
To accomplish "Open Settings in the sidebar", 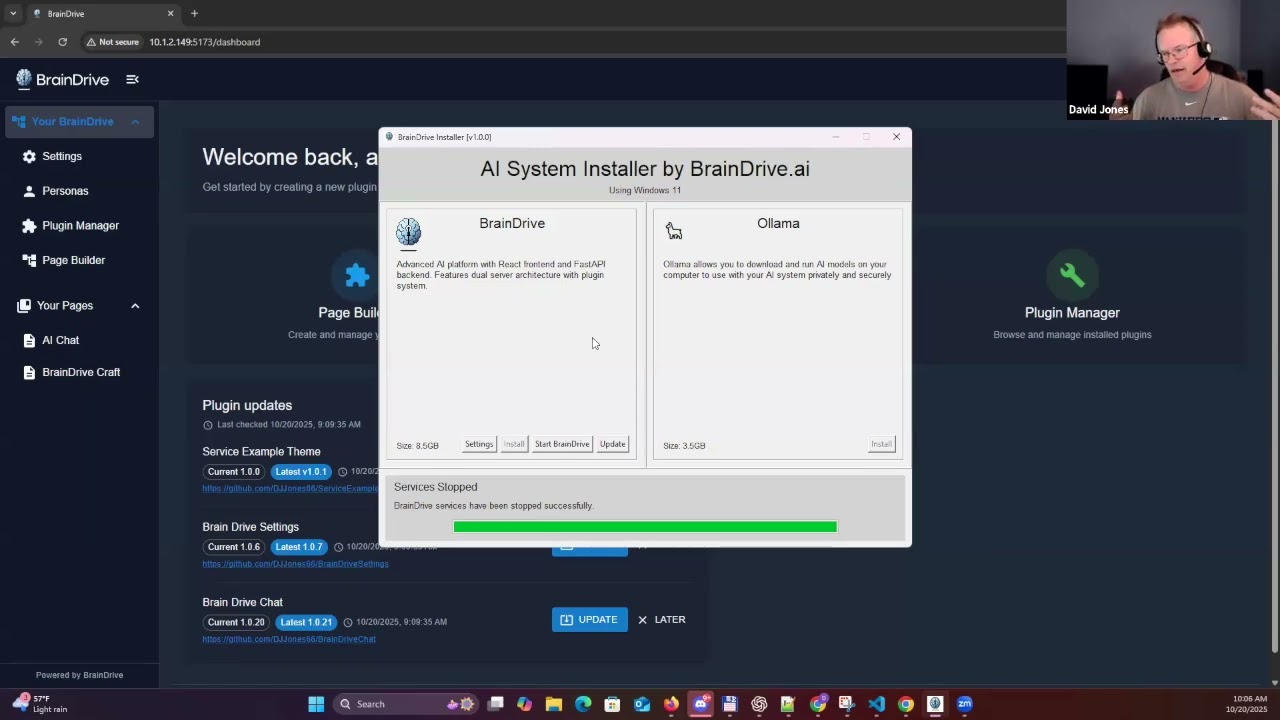I will pyautogui.click(x=62, y=157).
